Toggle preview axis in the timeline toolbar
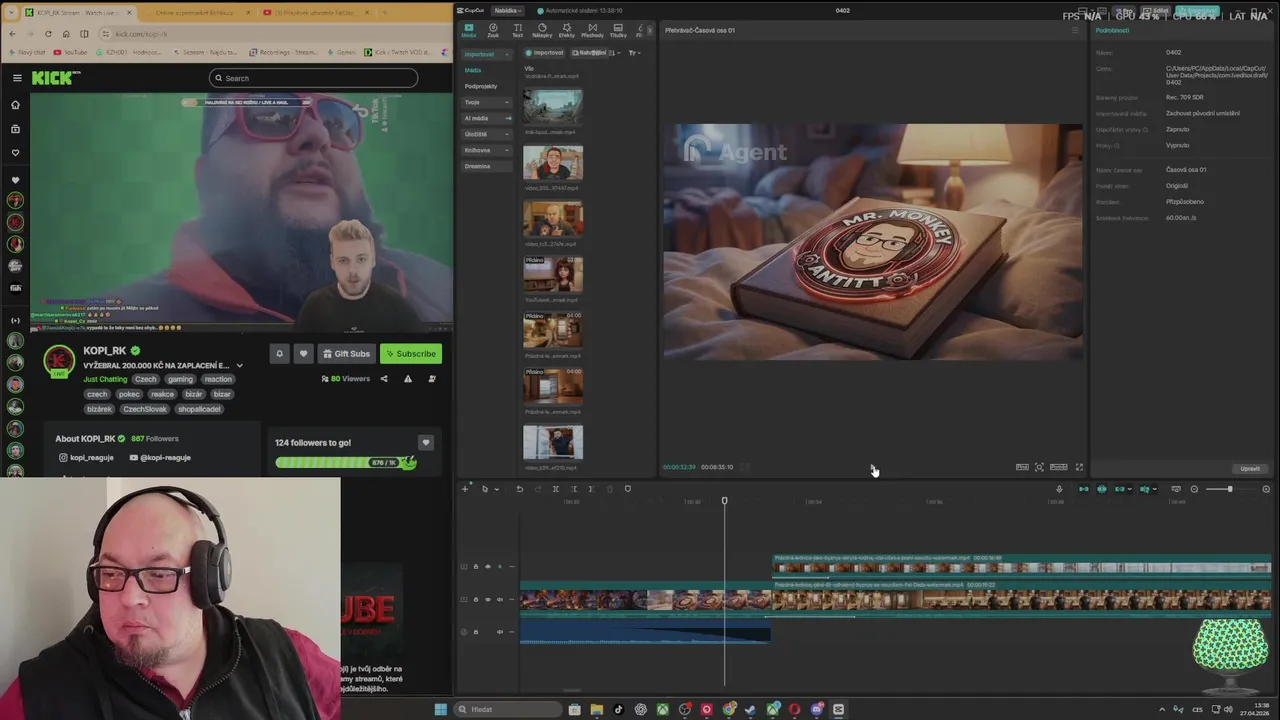 [x=1146, y=489]
